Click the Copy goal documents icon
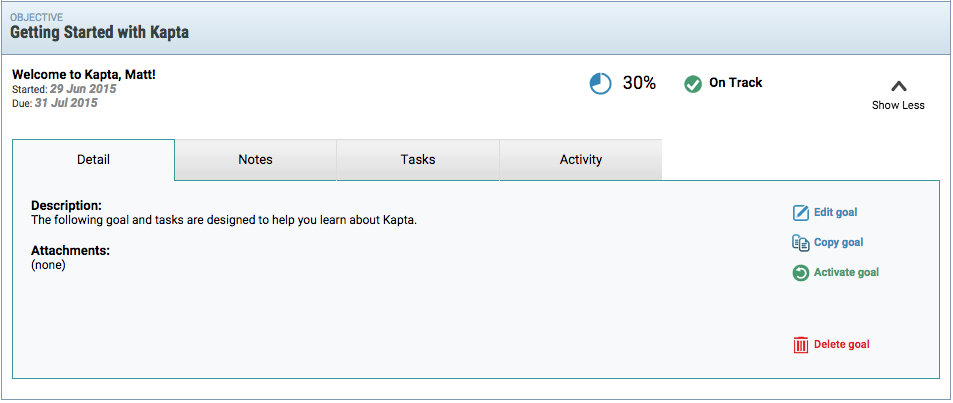The image size is (953, 403). pyautogui.click(x=801, y=243)
